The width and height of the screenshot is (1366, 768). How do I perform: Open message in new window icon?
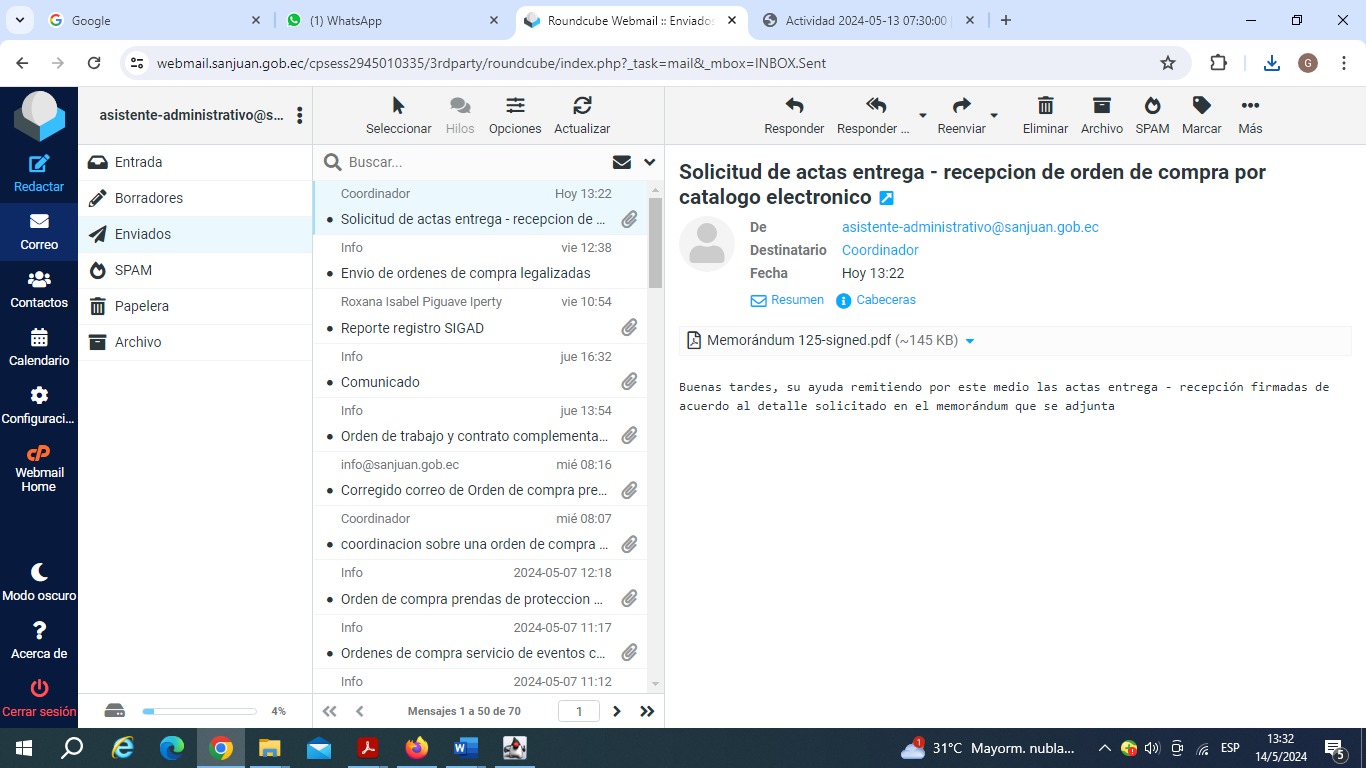click(886, 198)
